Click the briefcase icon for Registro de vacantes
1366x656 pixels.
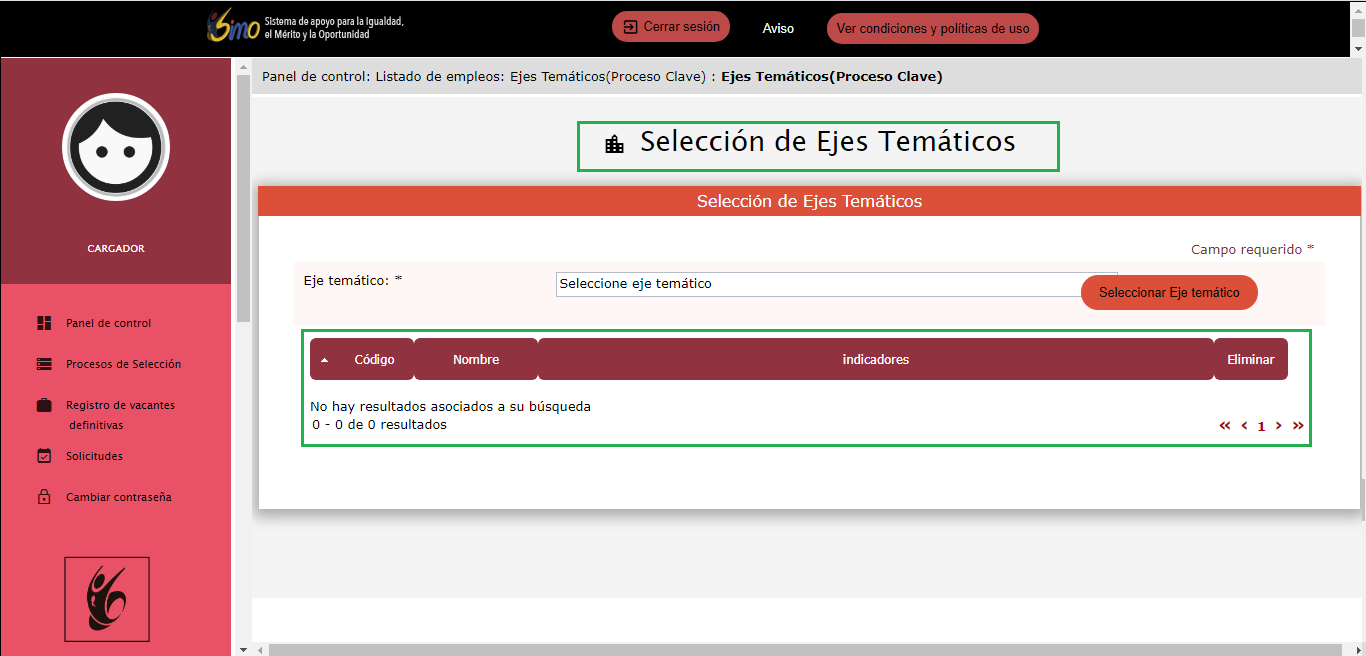coord(44,405)
